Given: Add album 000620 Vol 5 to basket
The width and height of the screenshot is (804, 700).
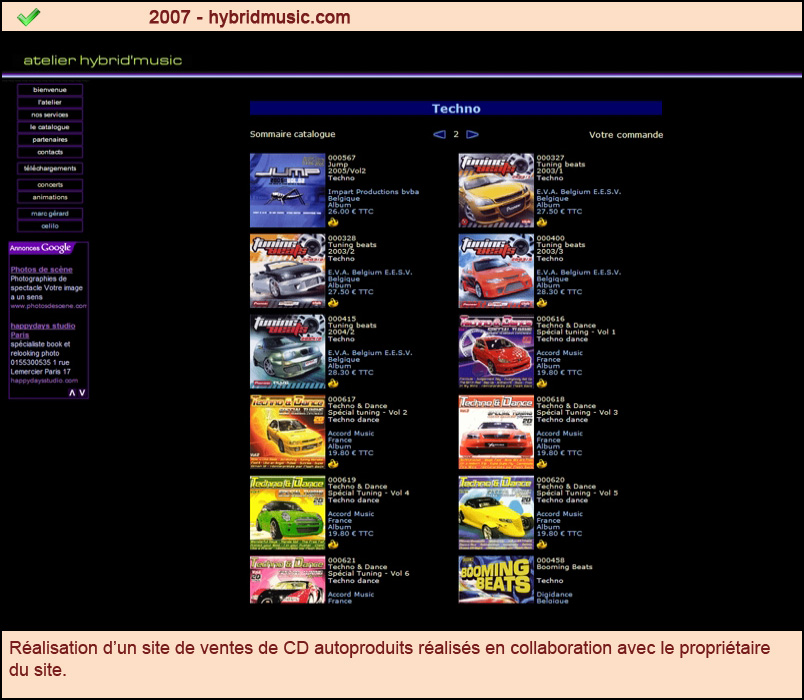Looking at the screenshot, I should [542, 544].
